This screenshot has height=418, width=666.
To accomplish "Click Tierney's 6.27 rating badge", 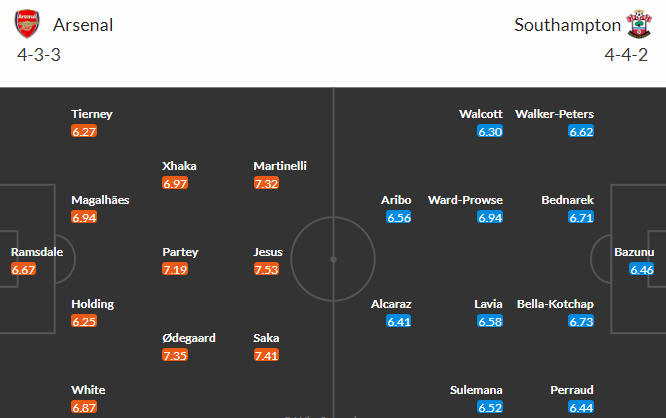I will point(84,132).
